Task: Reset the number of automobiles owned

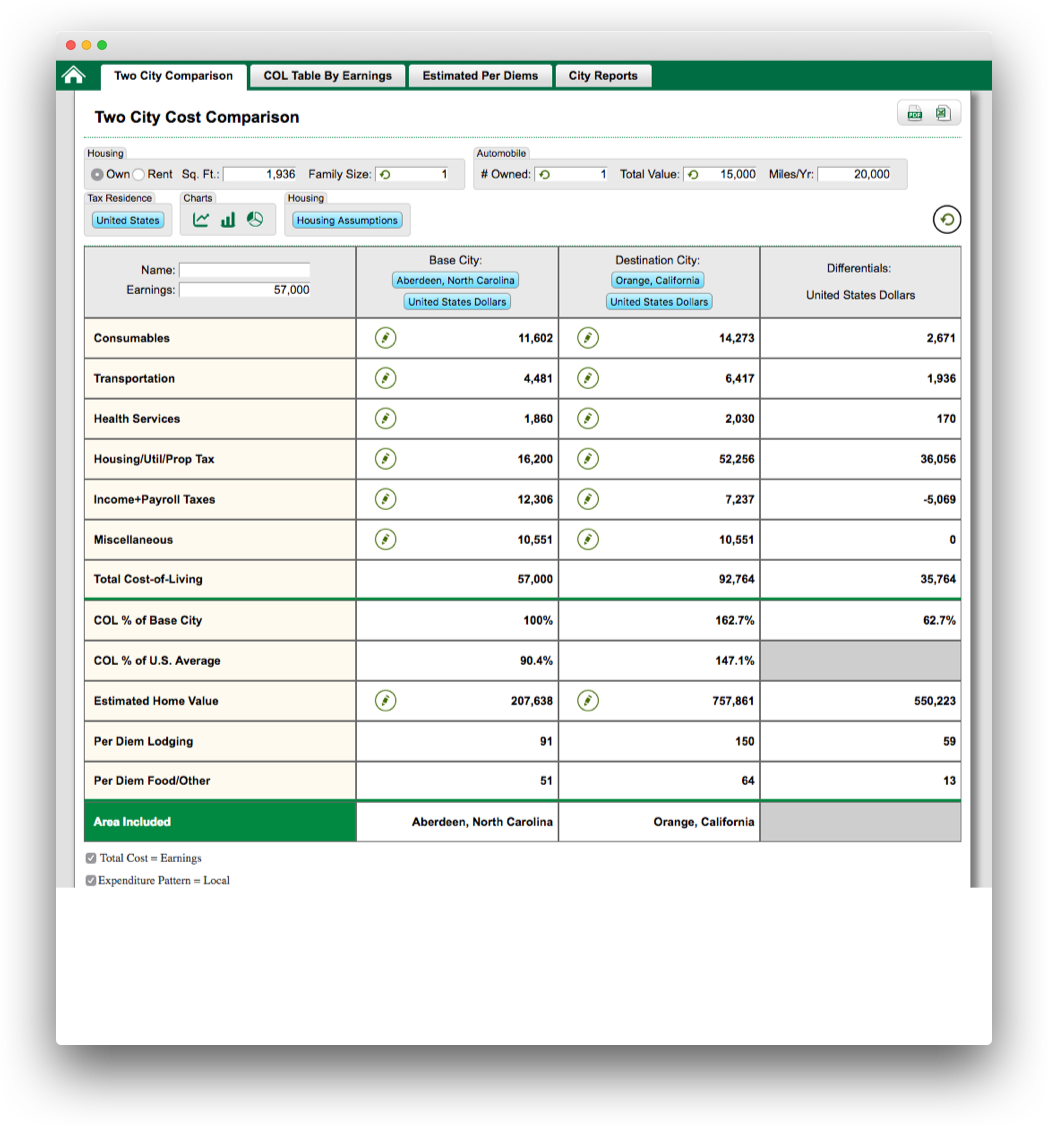Action: click(544, 175)
